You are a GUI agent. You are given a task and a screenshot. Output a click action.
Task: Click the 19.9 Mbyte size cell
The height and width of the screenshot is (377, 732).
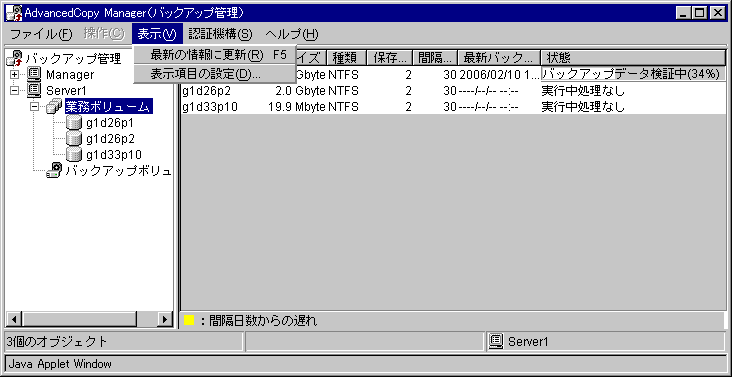point(297,107)
